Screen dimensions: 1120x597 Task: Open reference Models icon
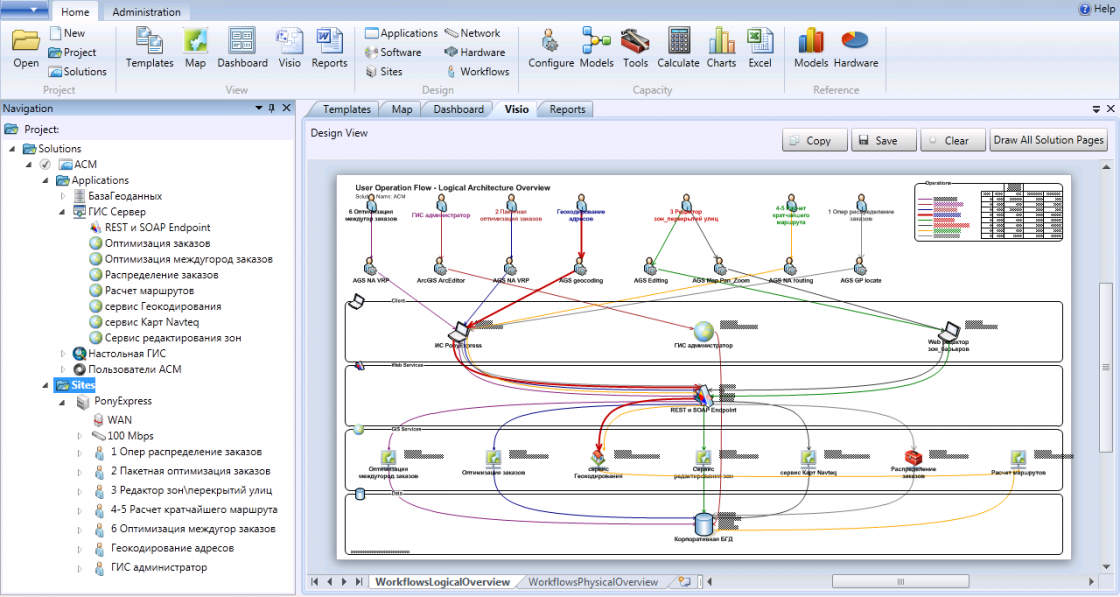[811, 49]
